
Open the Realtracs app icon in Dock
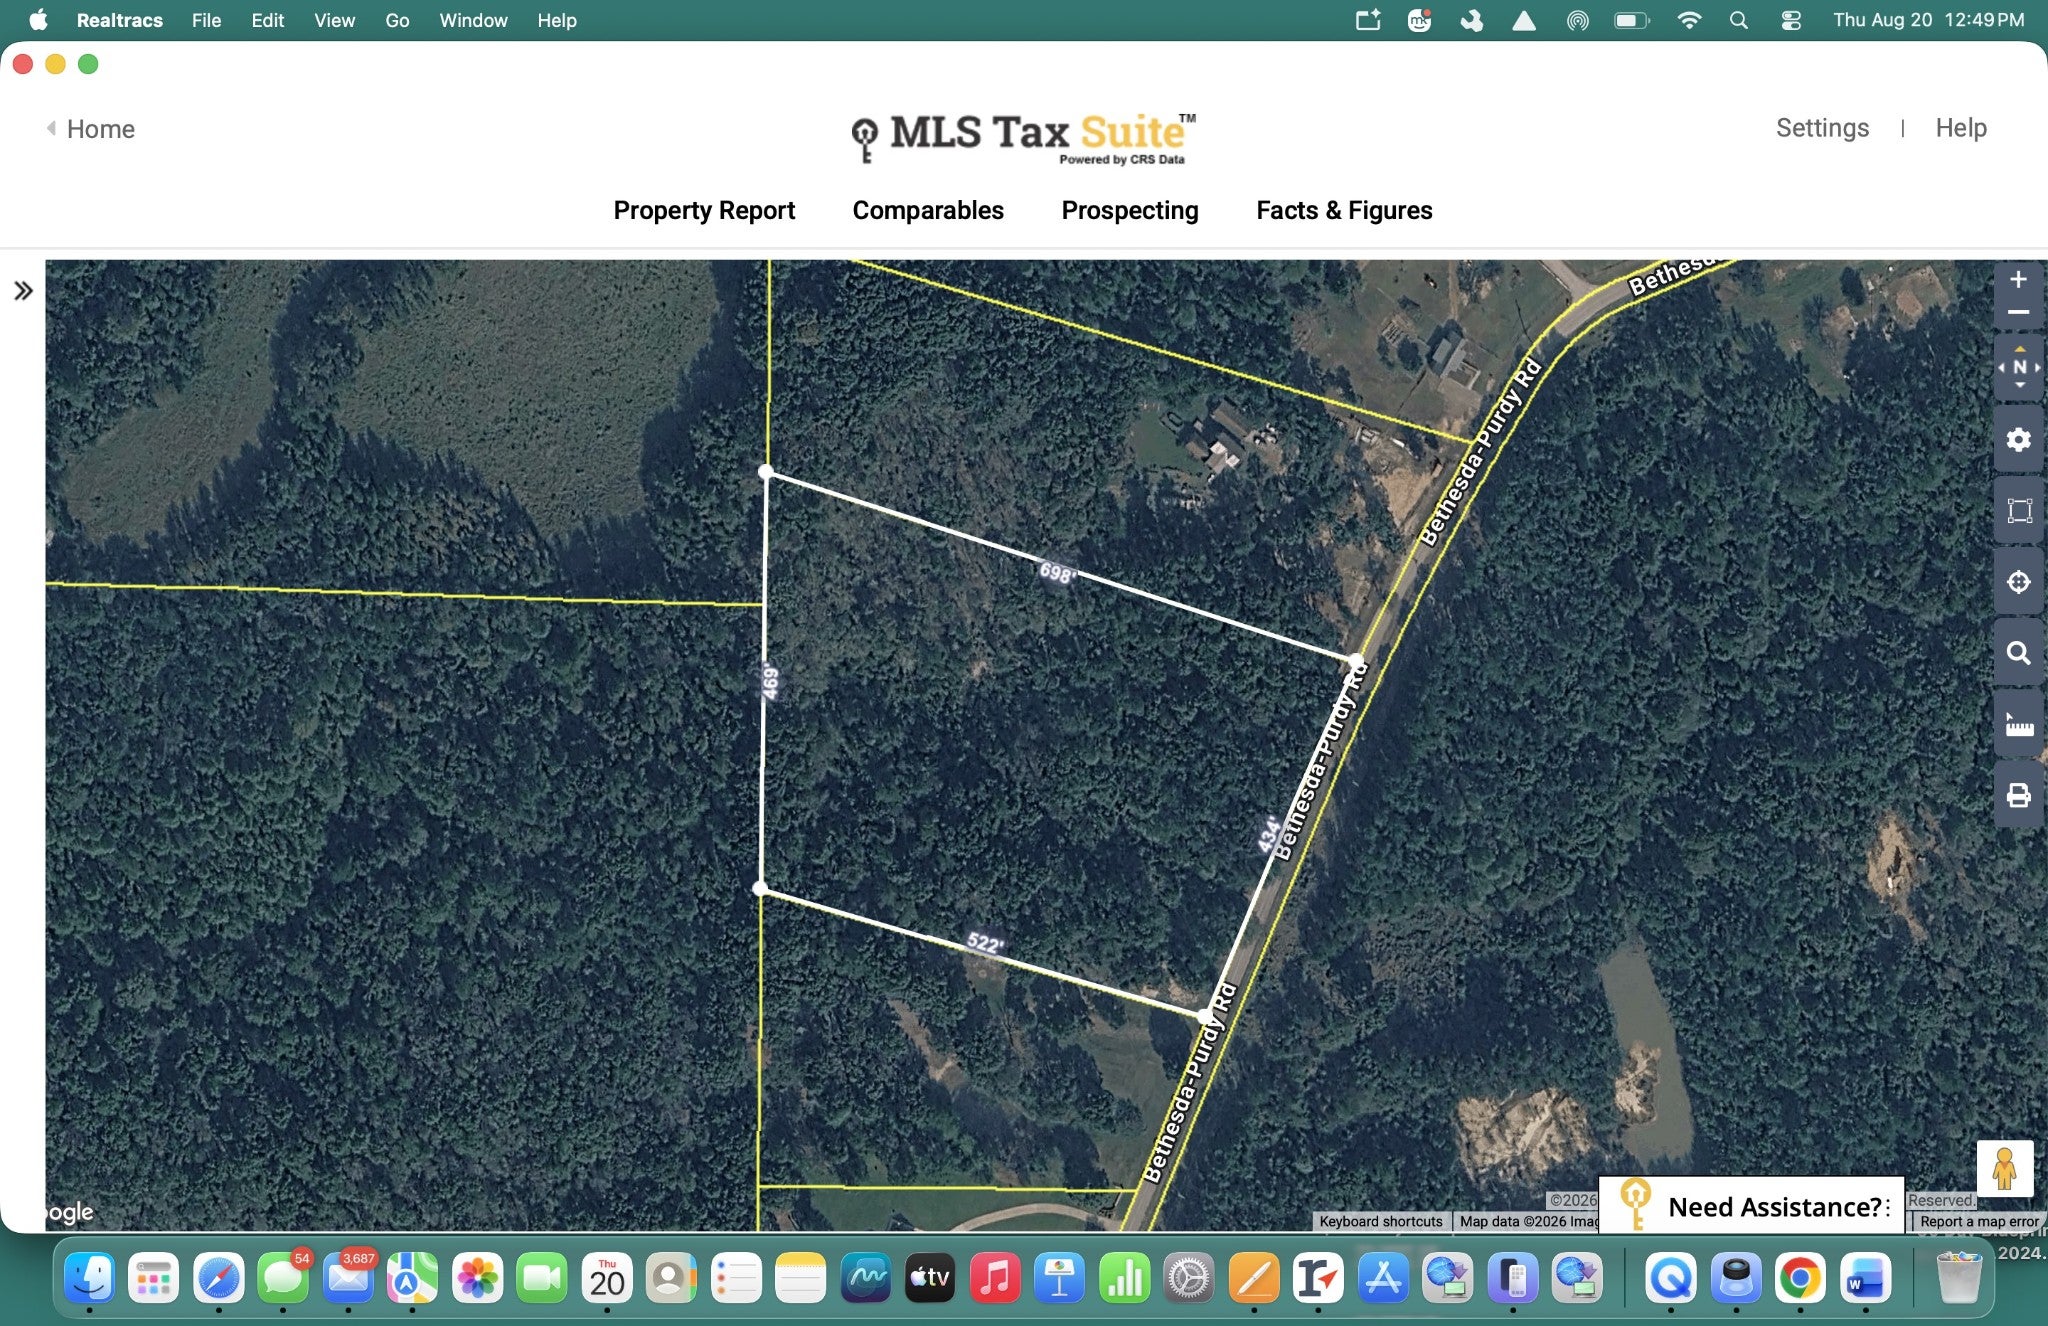tap(1318, 1278)
